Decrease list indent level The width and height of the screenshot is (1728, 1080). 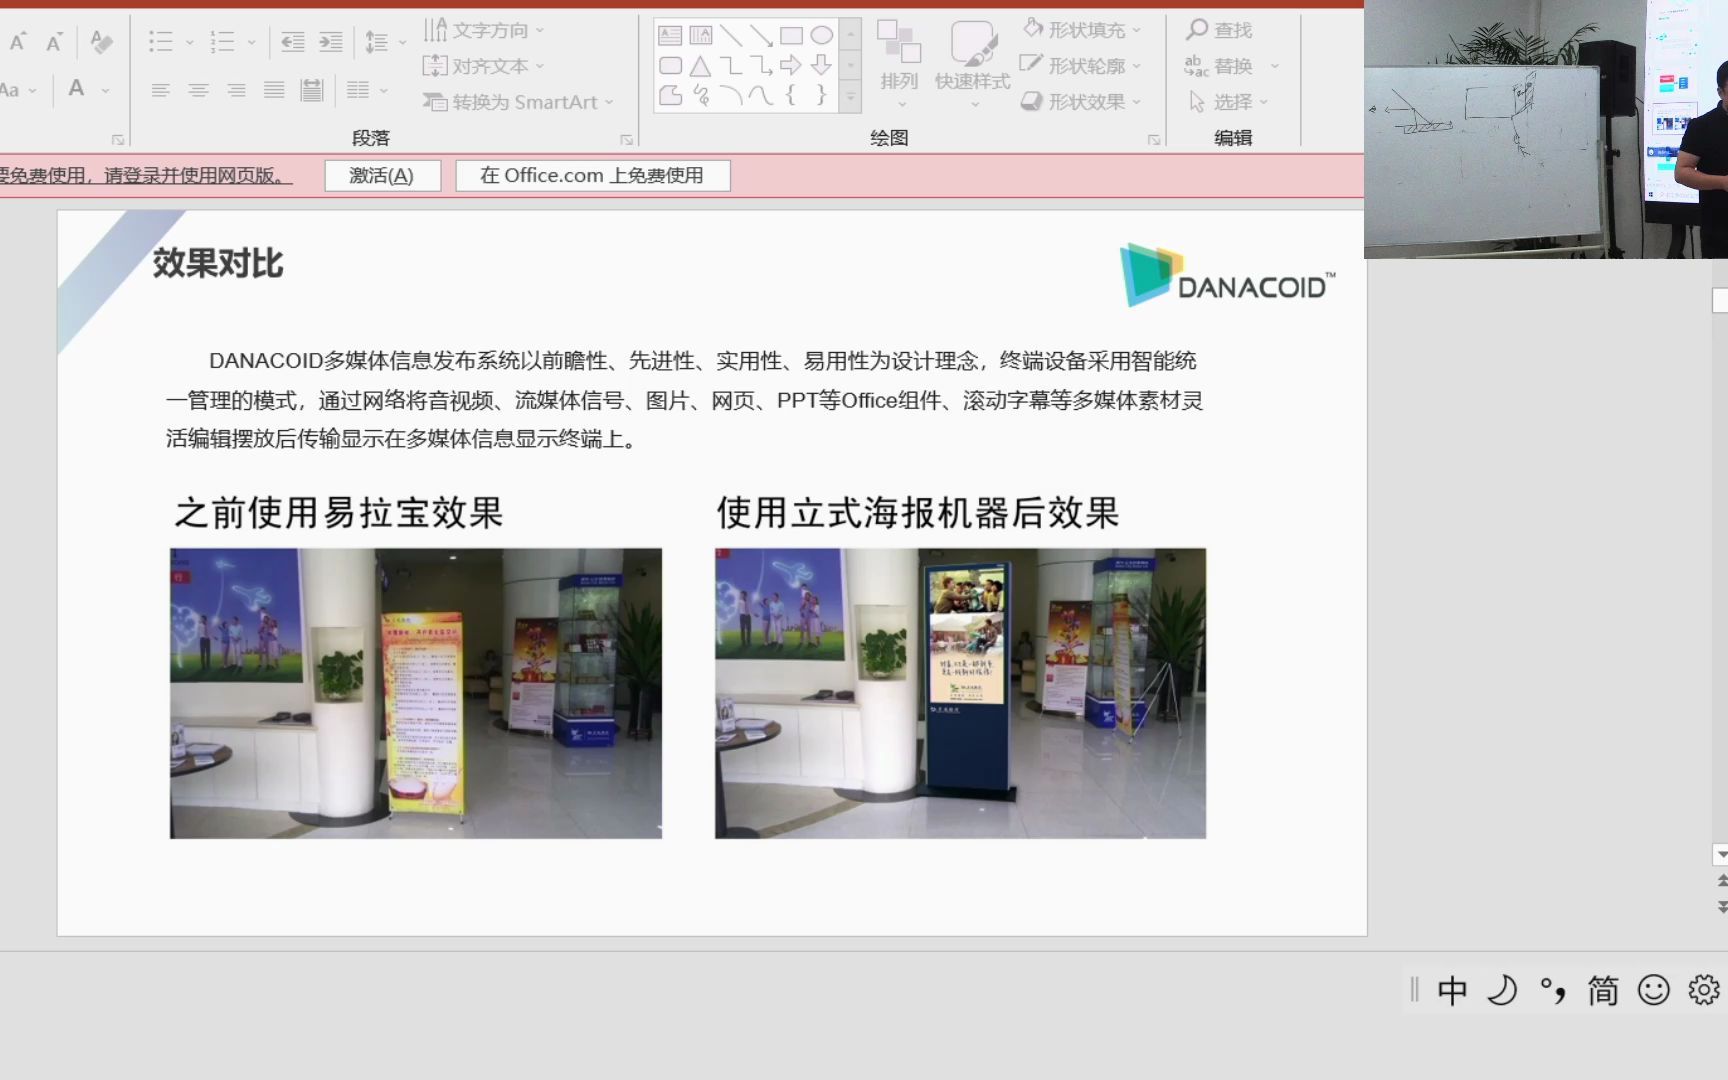tap(292, 41)
